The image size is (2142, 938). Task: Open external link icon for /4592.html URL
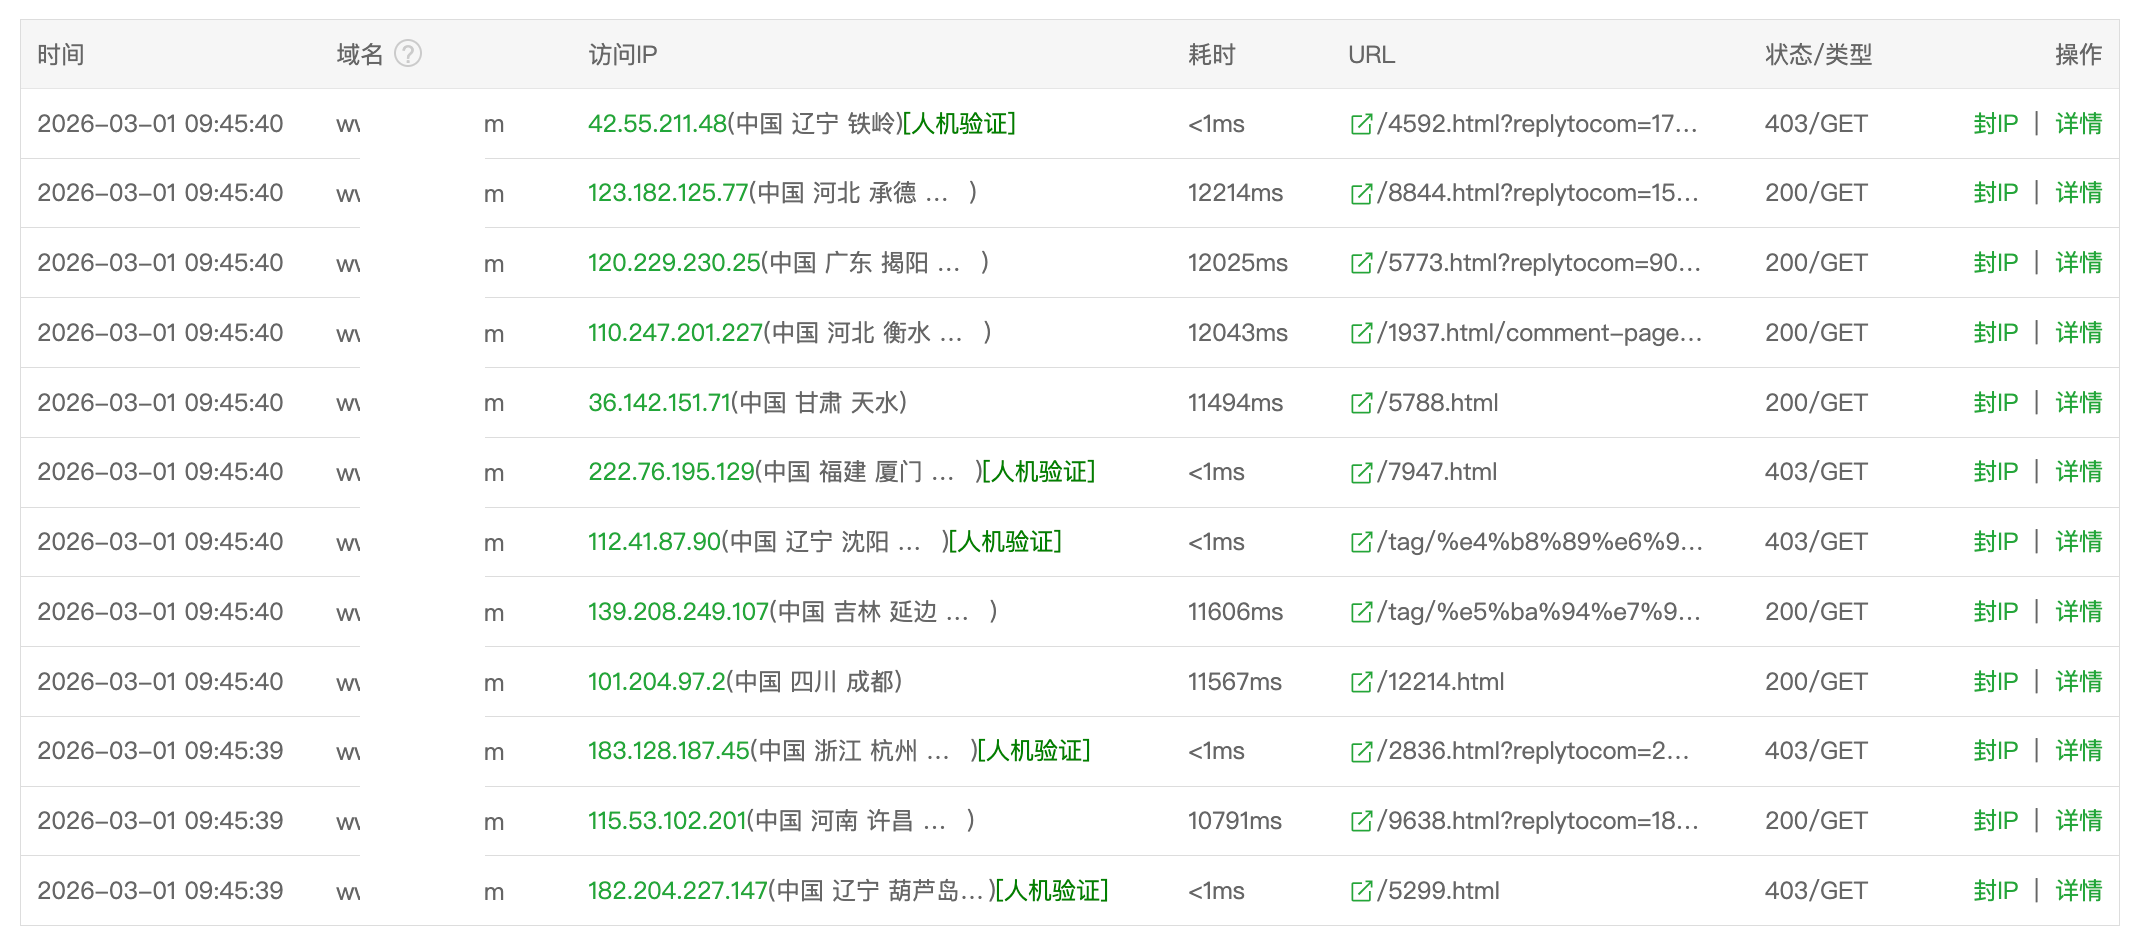(x=1361, y=124)
